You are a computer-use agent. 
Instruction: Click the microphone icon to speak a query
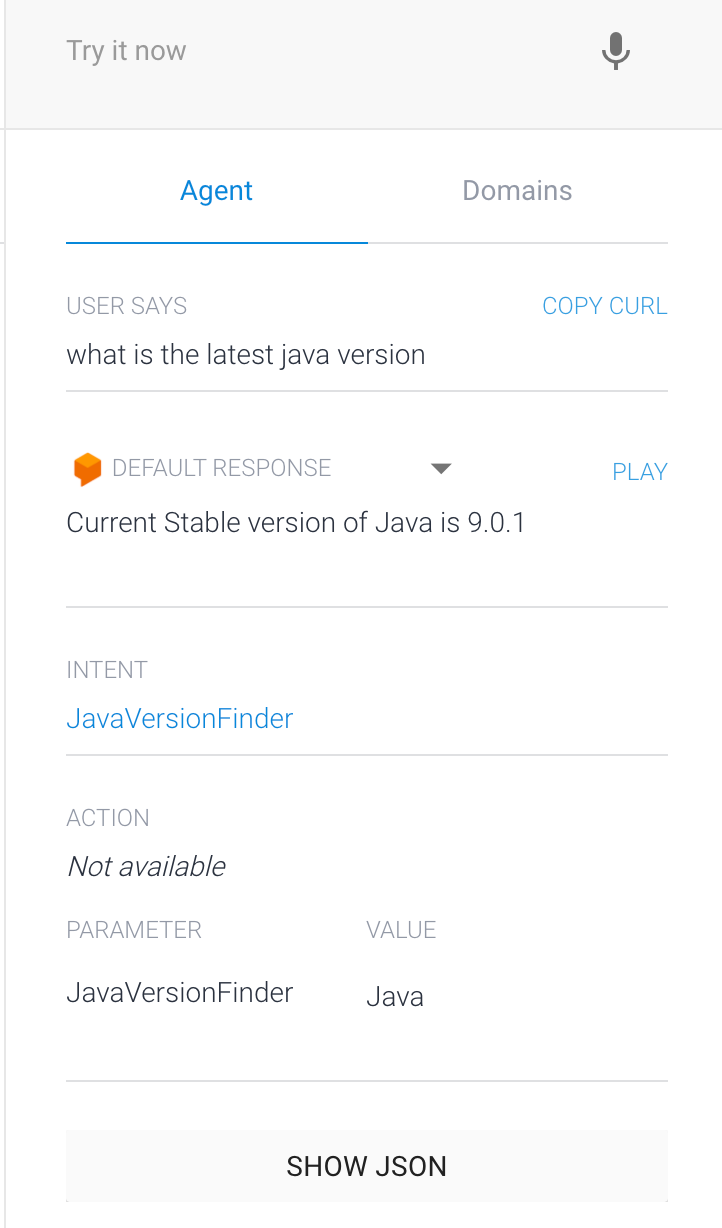(615, 51)
